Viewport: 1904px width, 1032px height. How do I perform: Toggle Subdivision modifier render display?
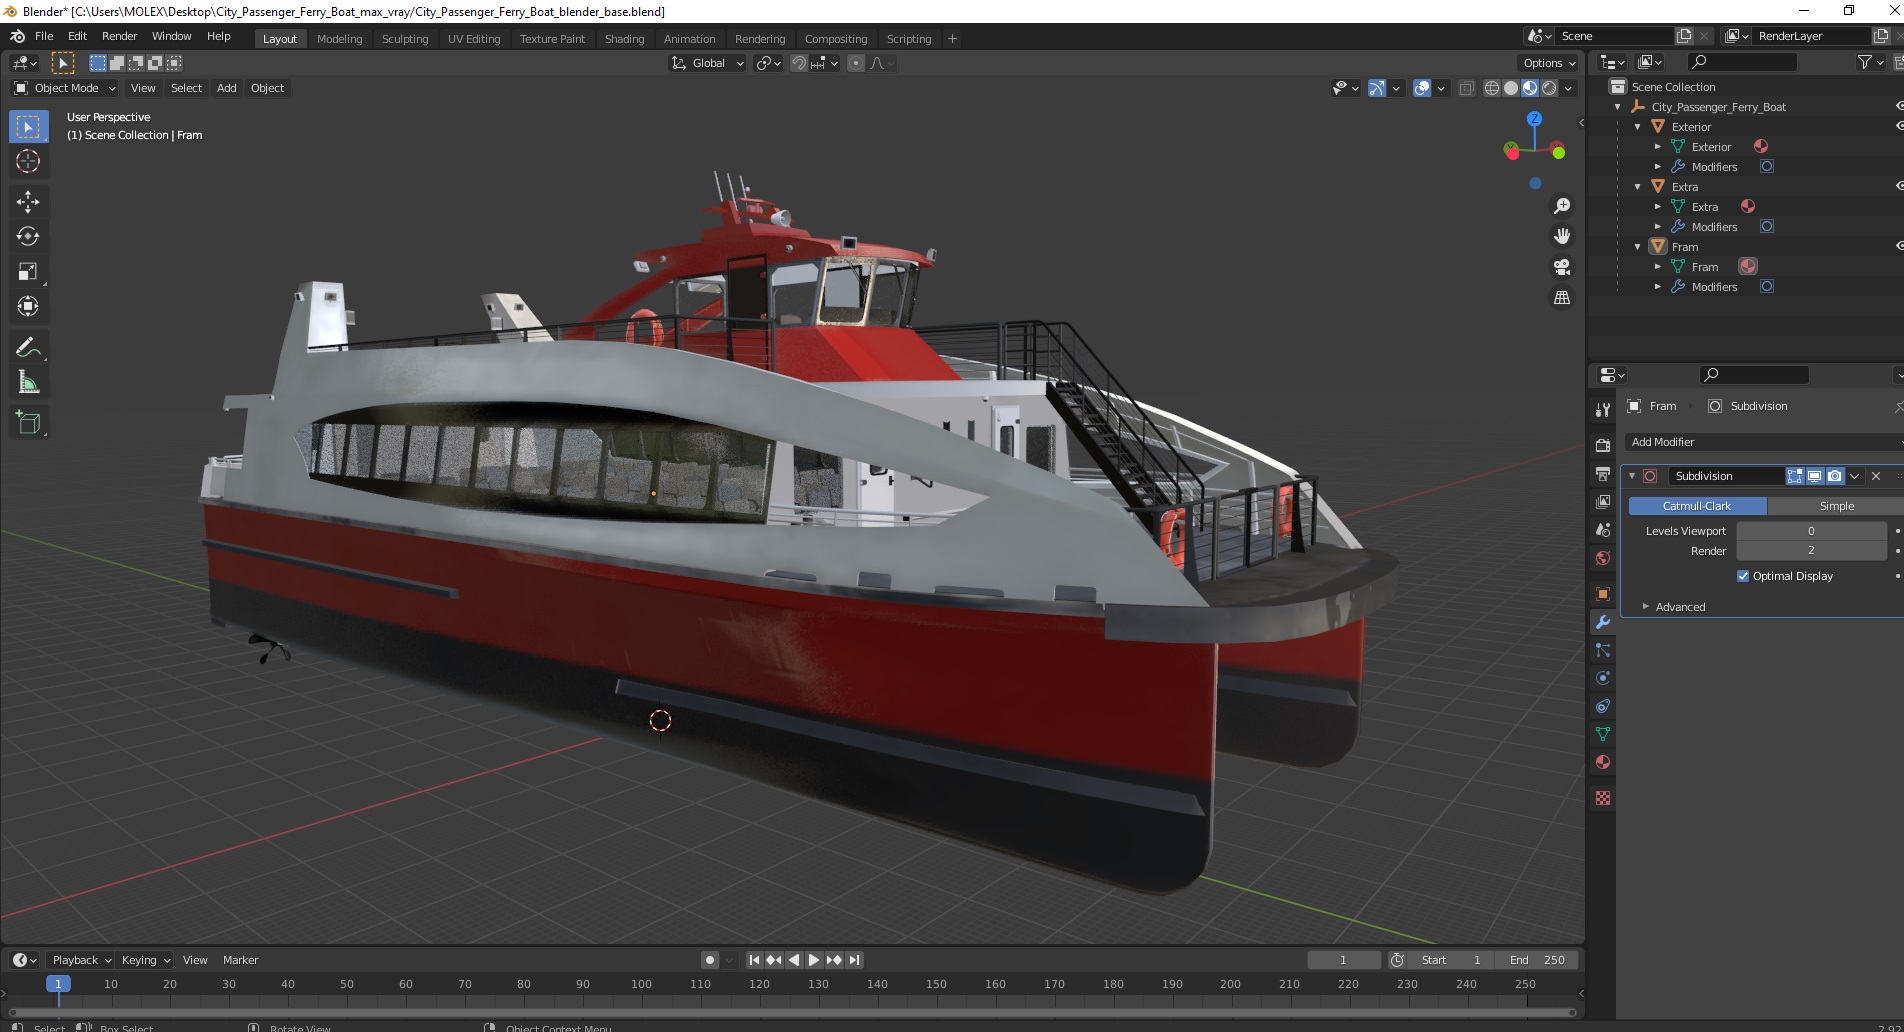pos(1835,476)
